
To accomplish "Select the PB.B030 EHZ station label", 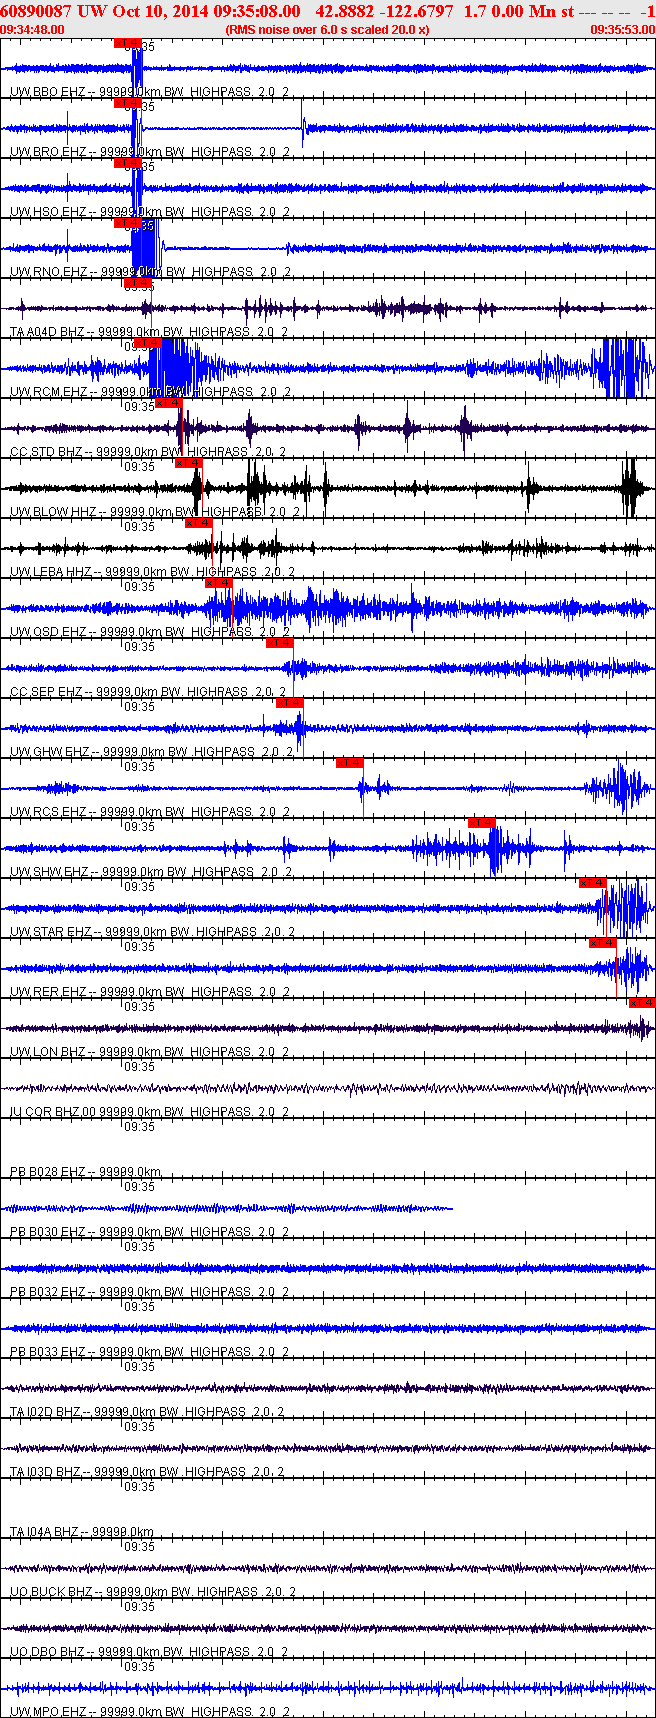I will coord(150,1232).
